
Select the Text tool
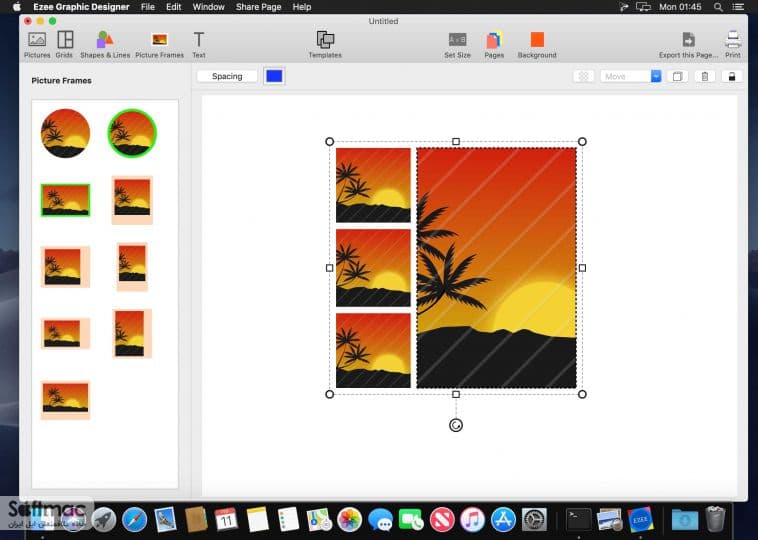click(199, 45)
